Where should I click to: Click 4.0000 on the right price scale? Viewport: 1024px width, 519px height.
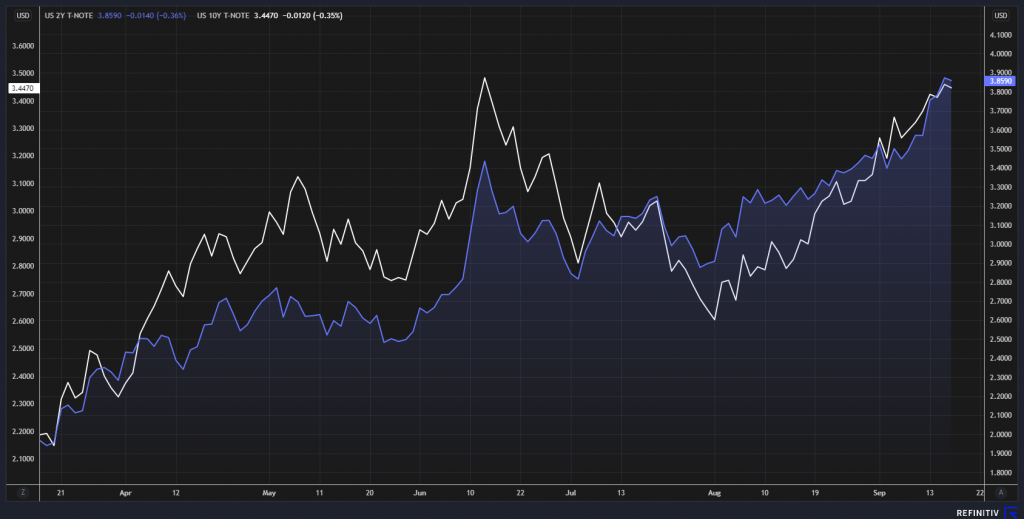click(1000, 54)
